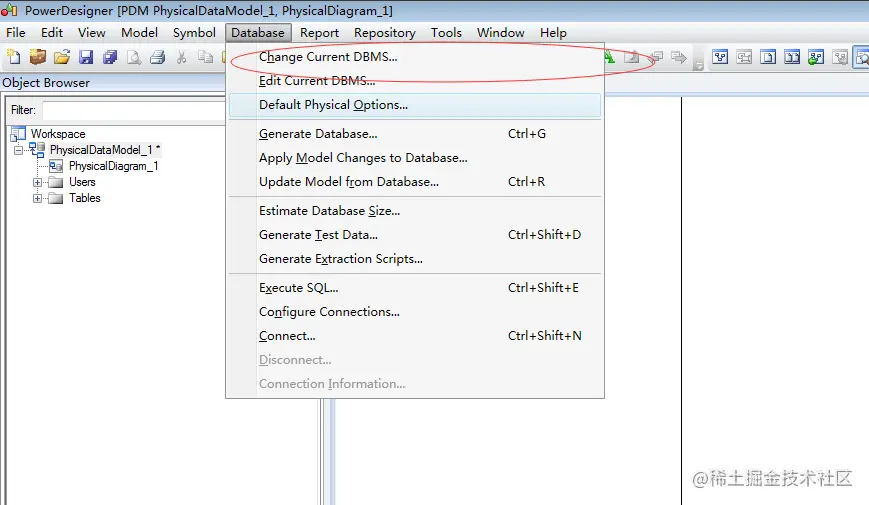Image resolution: width=869 pixels, height=505 pixels.
Task: Click the single-page window toolbar icon
Action: pos(768,57)
